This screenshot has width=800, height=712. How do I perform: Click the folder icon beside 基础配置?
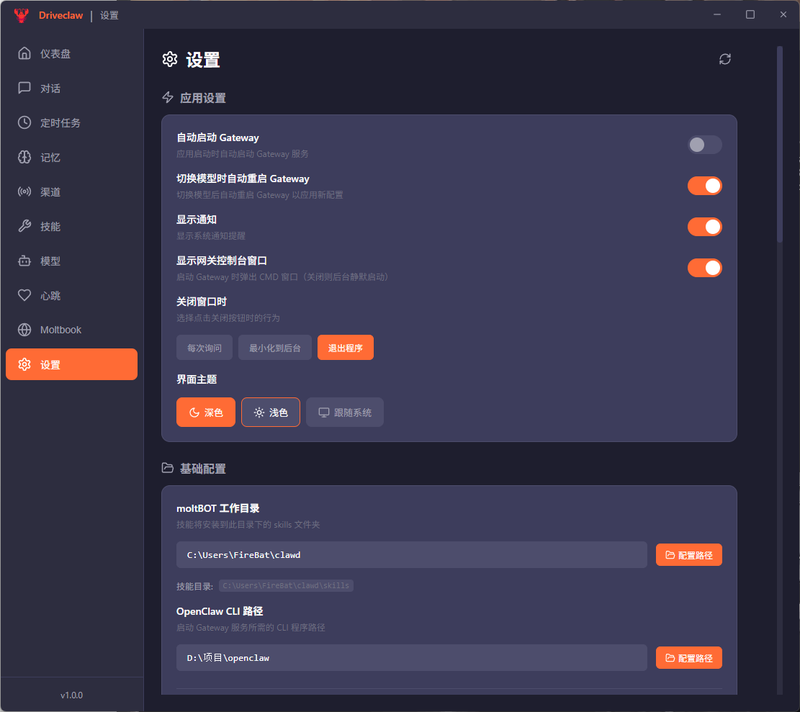click(x=167, y=468)
